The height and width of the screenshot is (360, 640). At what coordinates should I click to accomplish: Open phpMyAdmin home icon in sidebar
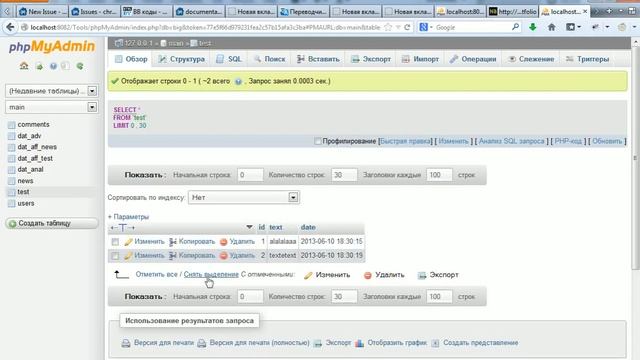pos(24,66)
